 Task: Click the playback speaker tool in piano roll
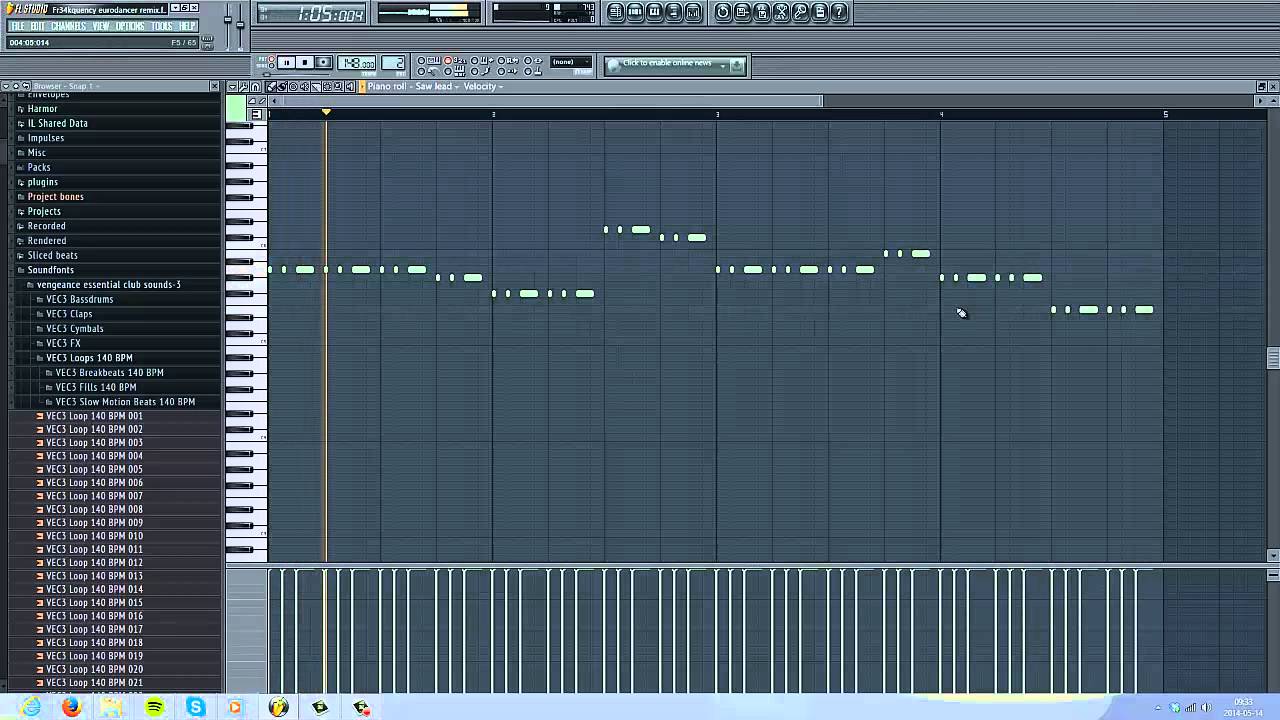350,87
